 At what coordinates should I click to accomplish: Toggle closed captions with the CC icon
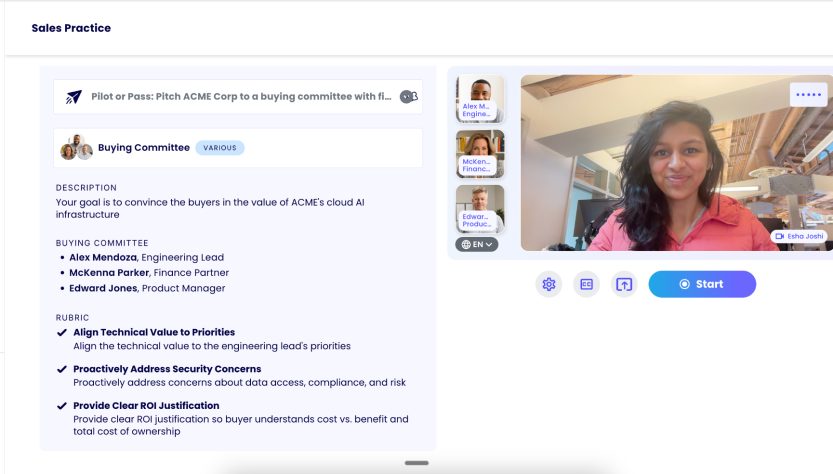586,284
